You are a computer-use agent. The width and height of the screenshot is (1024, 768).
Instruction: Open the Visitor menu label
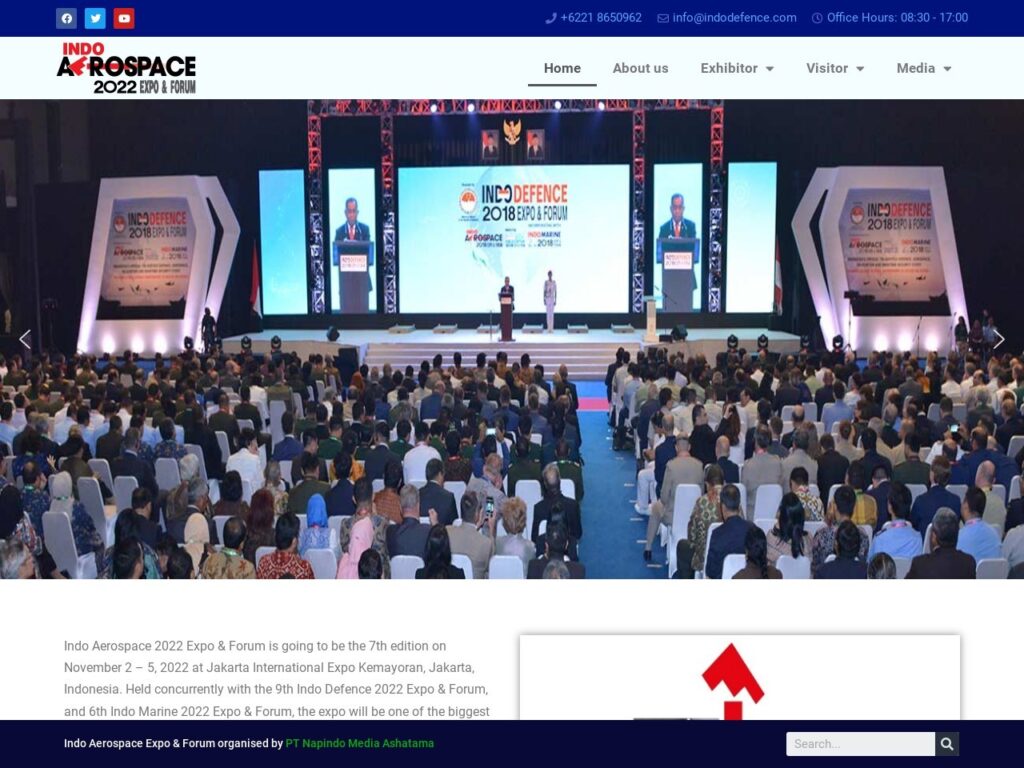coord(827,68)
